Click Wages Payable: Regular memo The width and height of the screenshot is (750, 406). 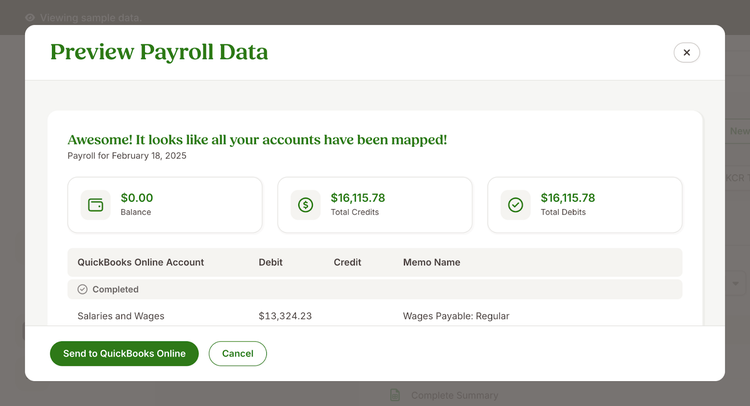[x=456, y=316]
